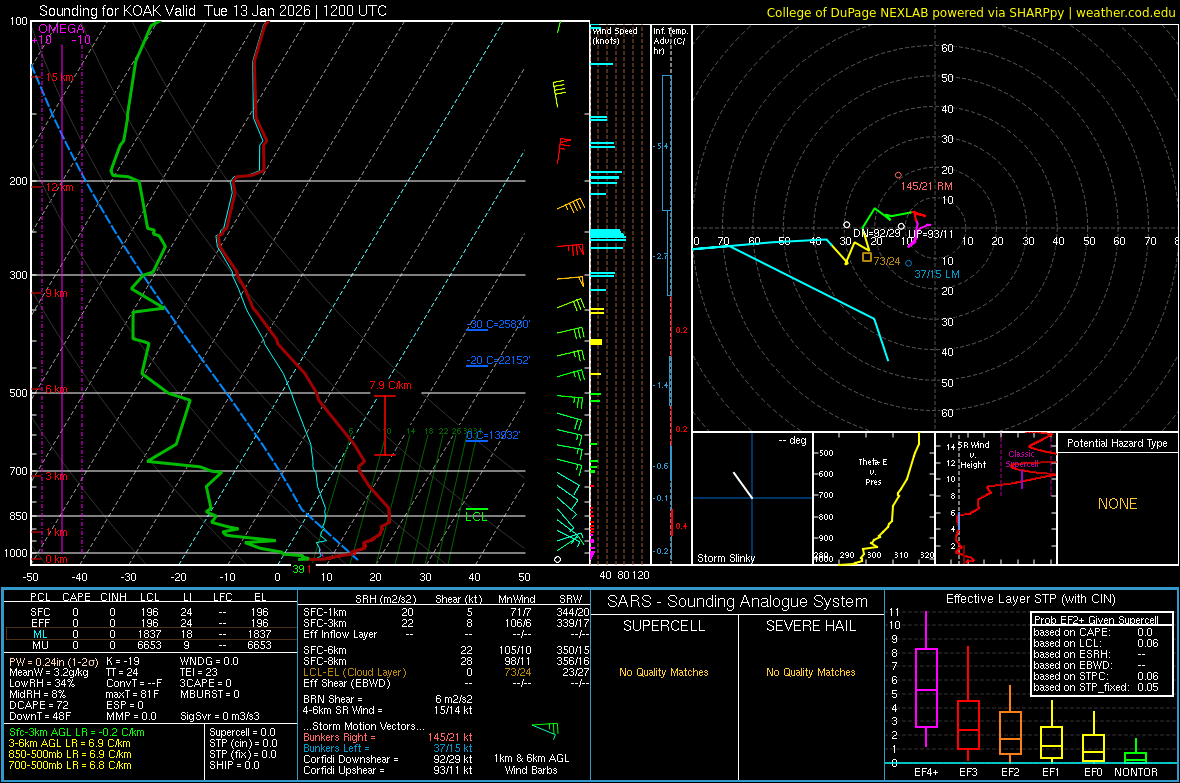Click the 'SHIP = 0.0' value
1180x783 pixels.
point(234,765)
